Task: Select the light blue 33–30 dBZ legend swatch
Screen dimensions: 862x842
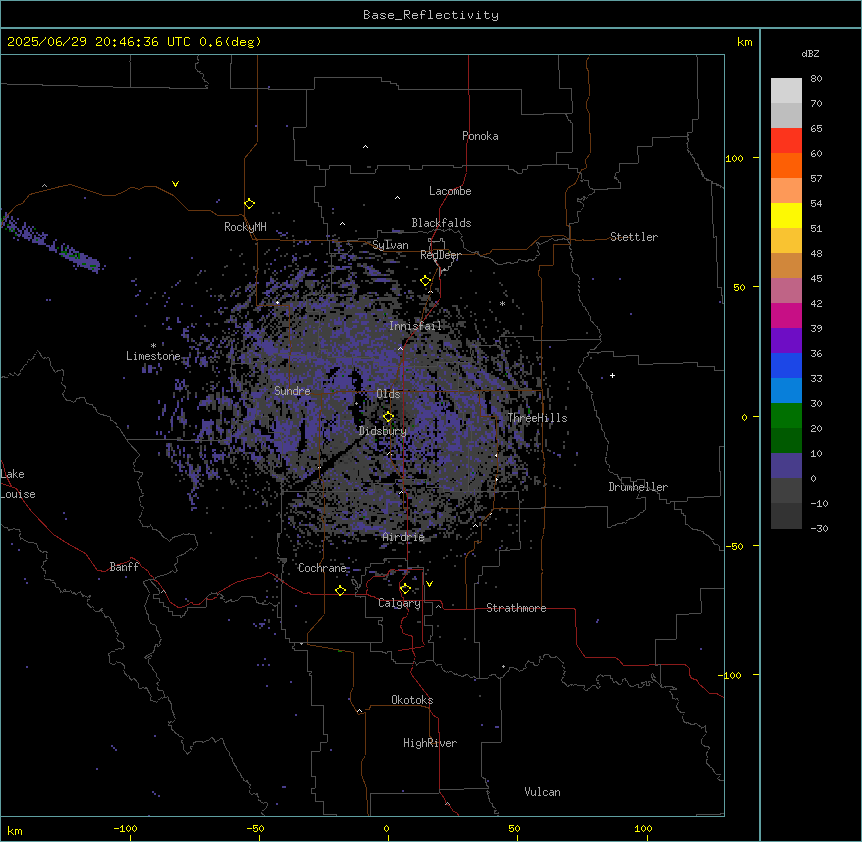Action: [x=786, y=391]
